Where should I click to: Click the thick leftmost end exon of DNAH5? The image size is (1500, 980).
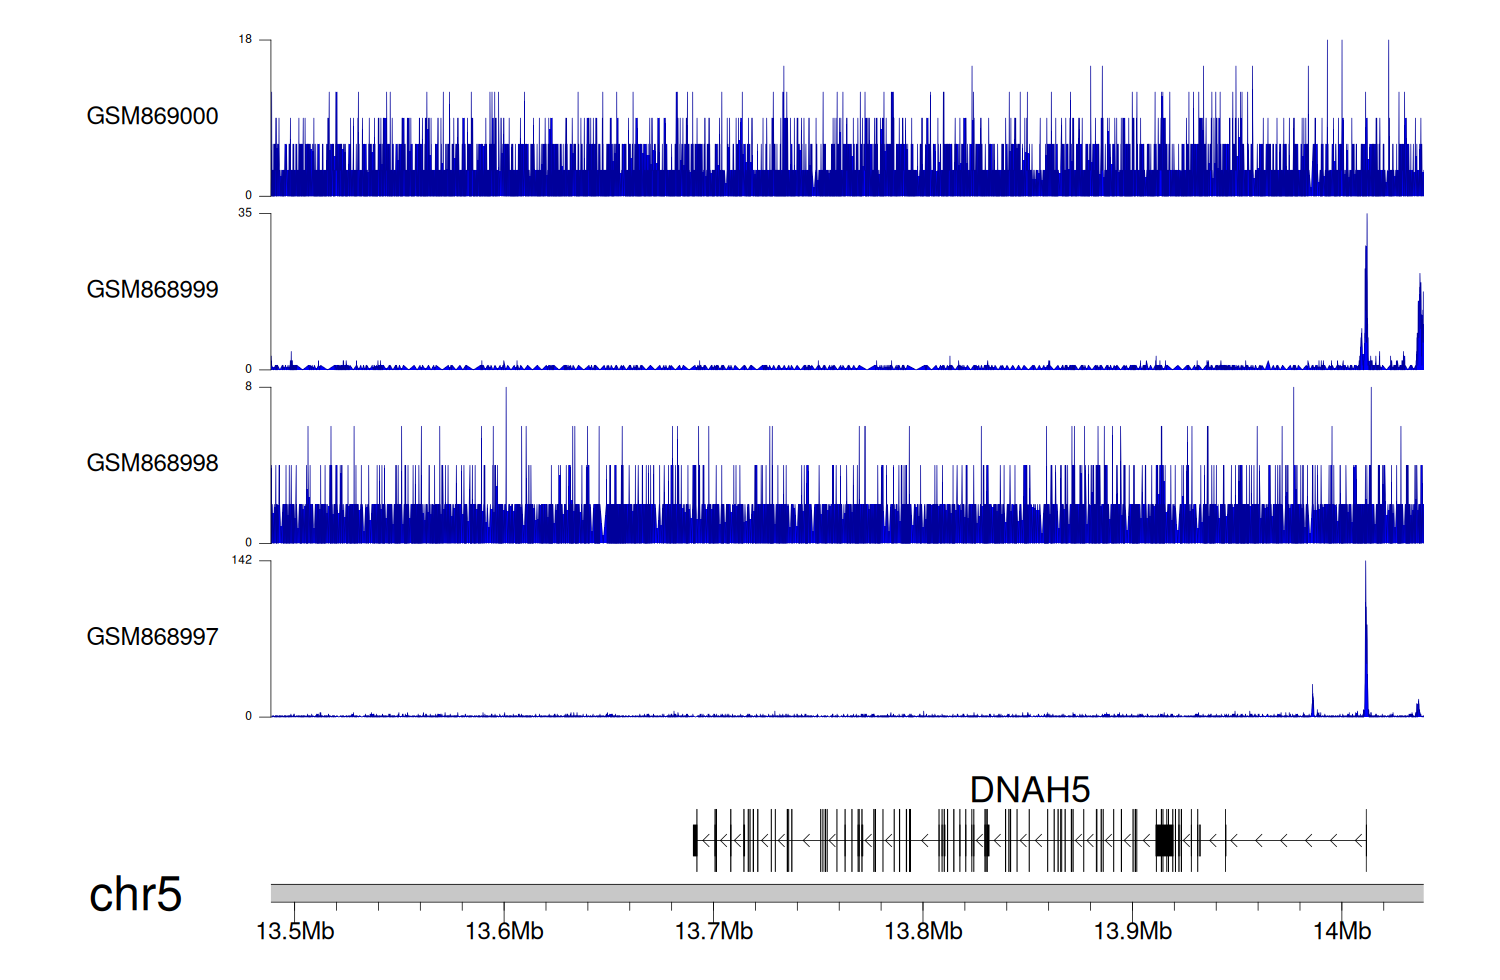tap(695, 840)
